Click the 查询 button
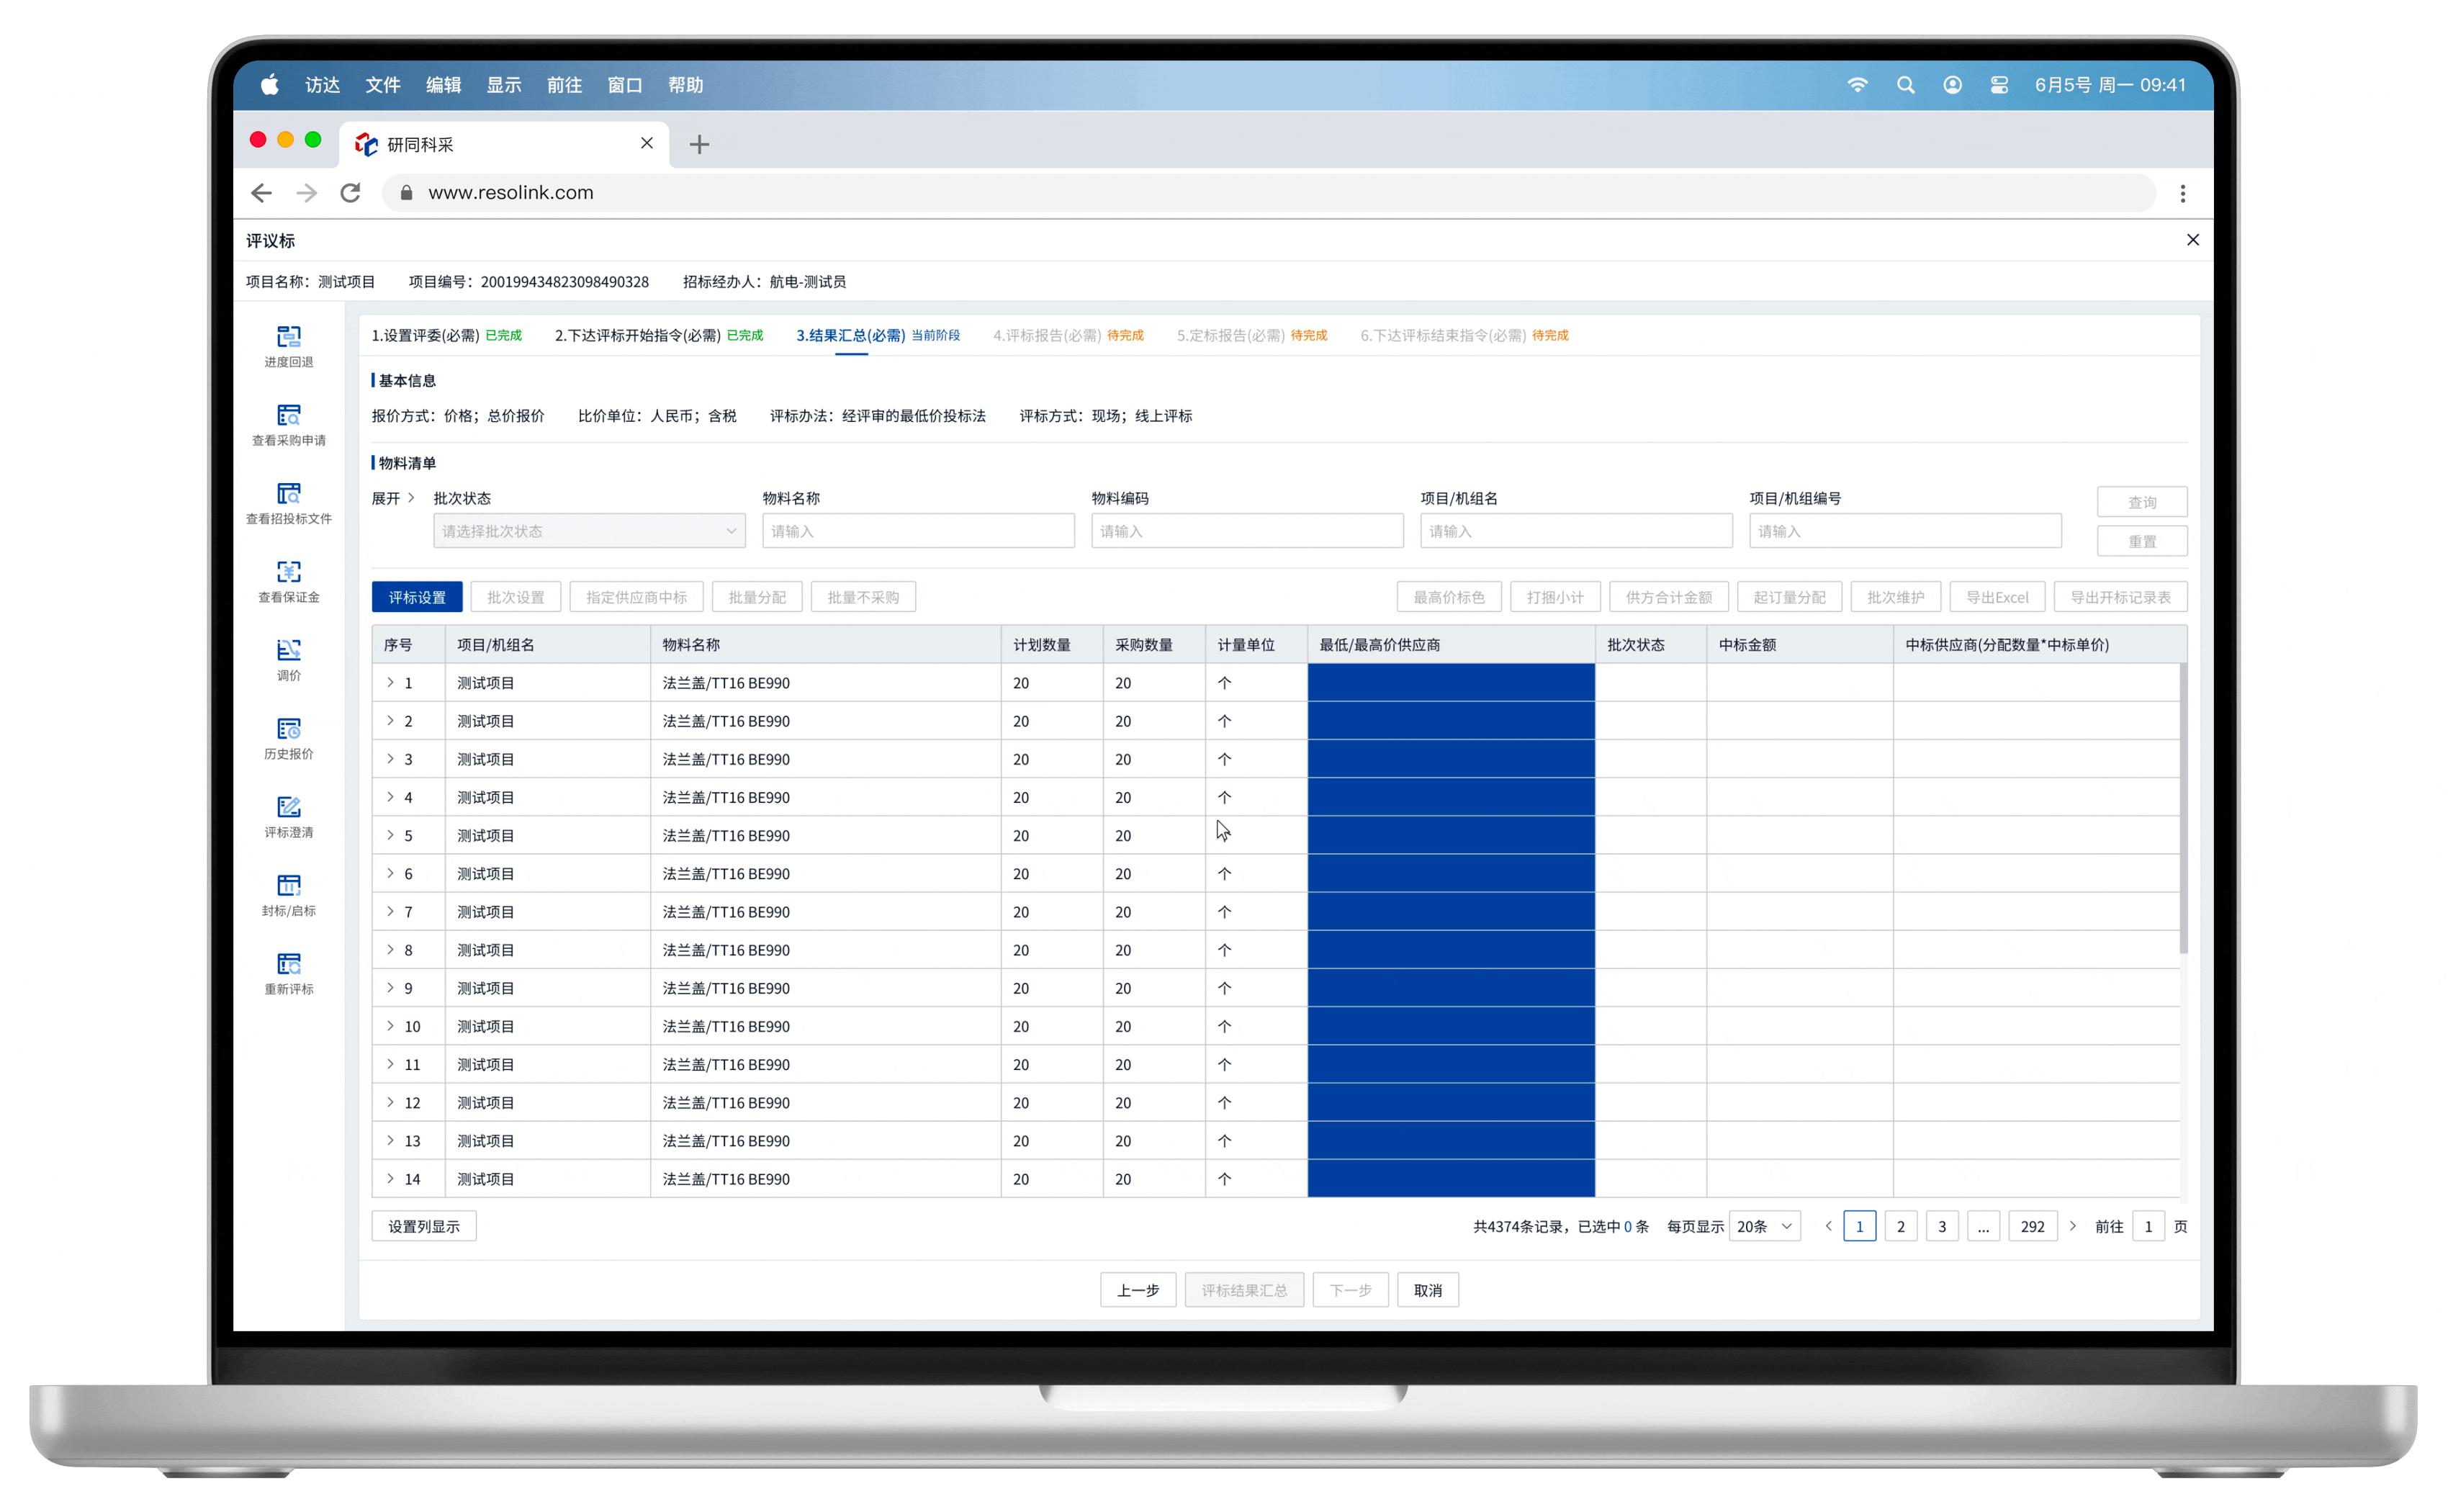Viewport: 2448px width, 1512px height. point(2142,502)
